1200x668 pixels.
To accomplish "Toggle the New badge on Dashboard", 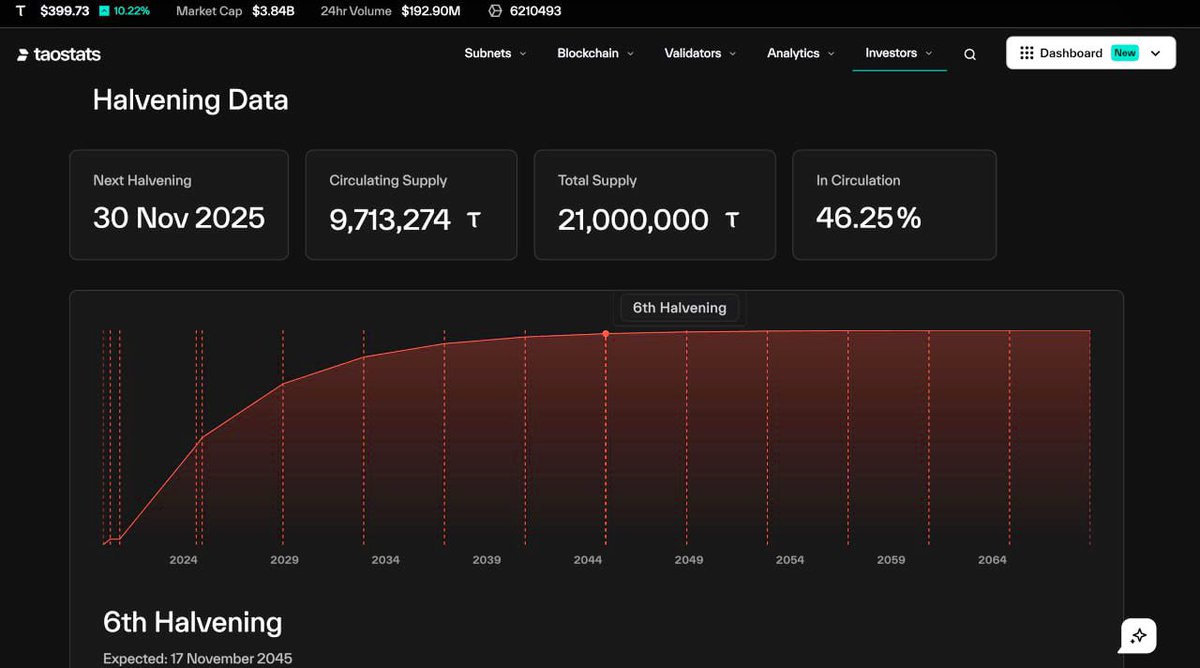I will 1126,52.
